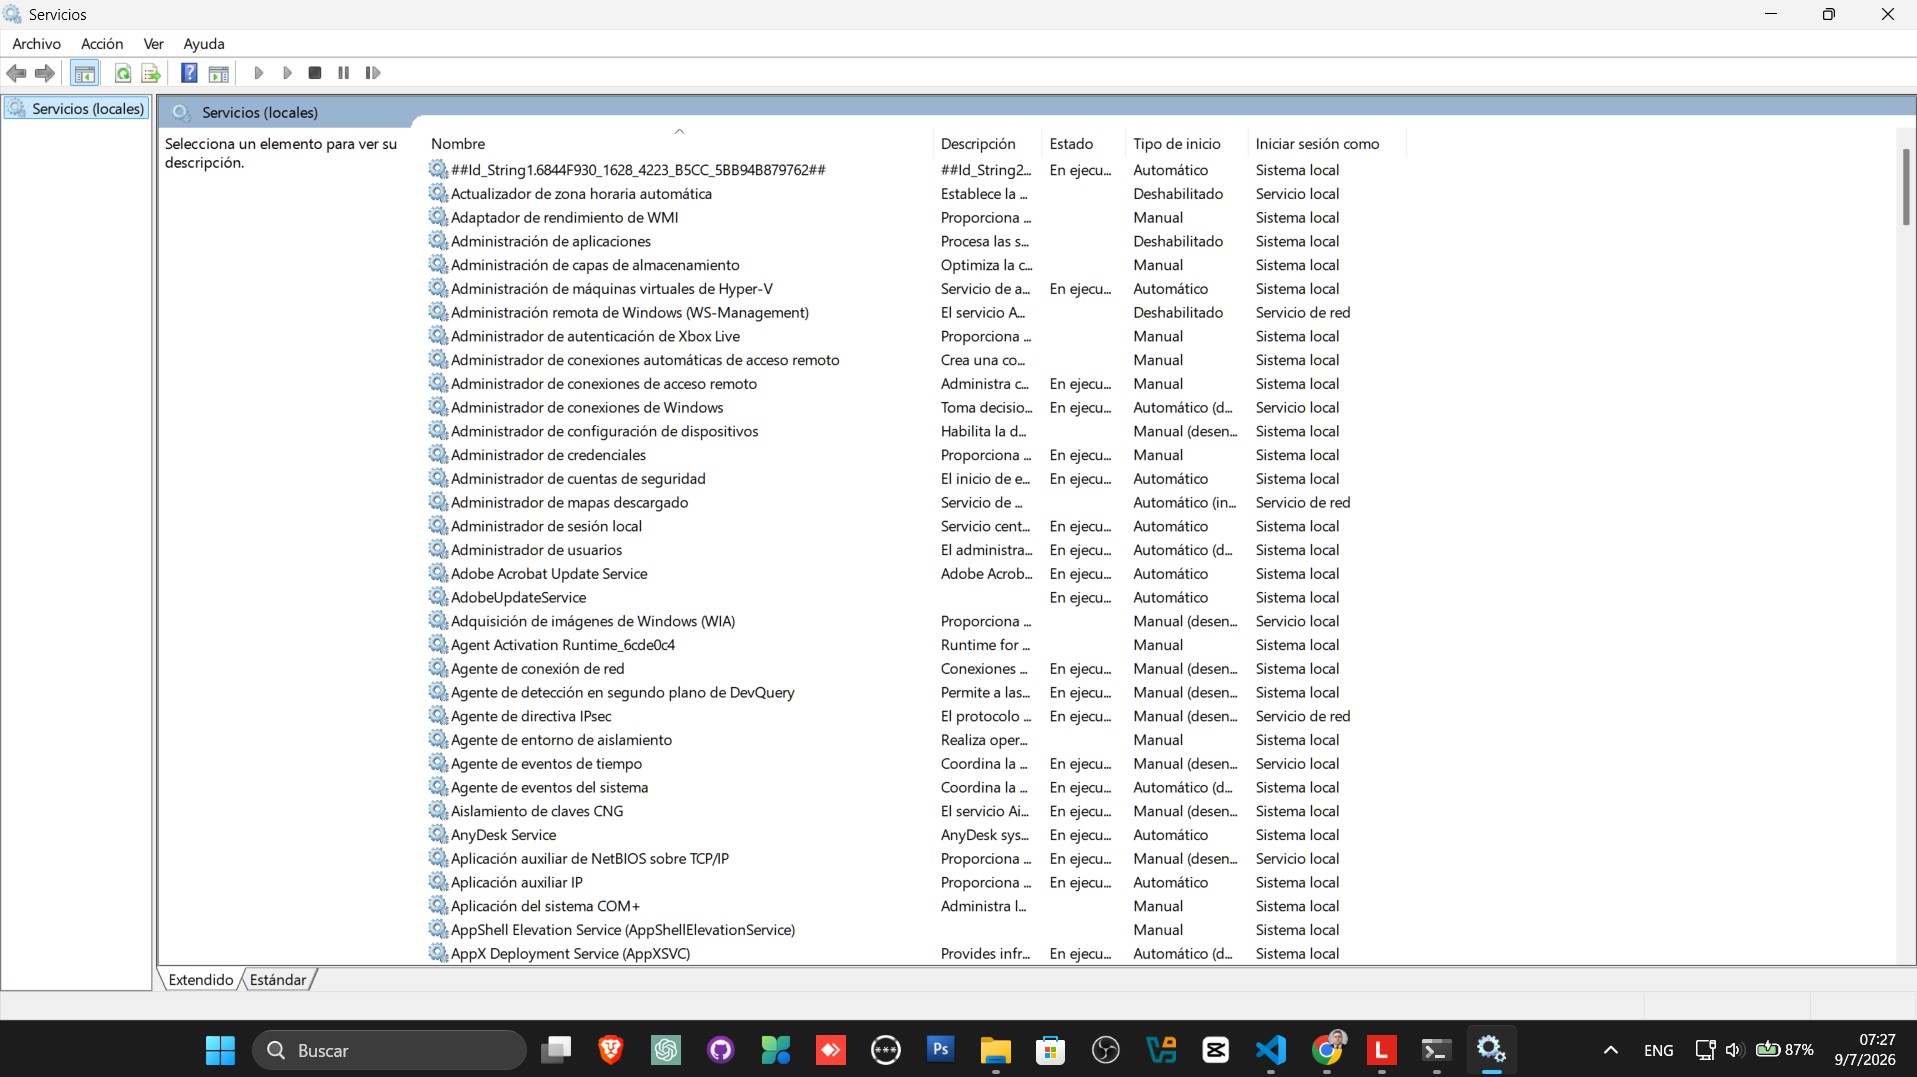Show hidden system tray icons
Image resolution: width=1917 pixels, height=1077 pixels.
tap(1610, 1050)
